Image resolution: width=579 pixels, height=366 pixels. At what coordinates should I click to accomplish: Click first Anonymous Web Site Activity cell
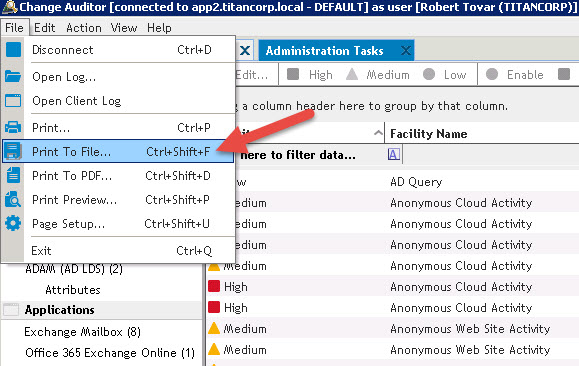click(470, 329)
